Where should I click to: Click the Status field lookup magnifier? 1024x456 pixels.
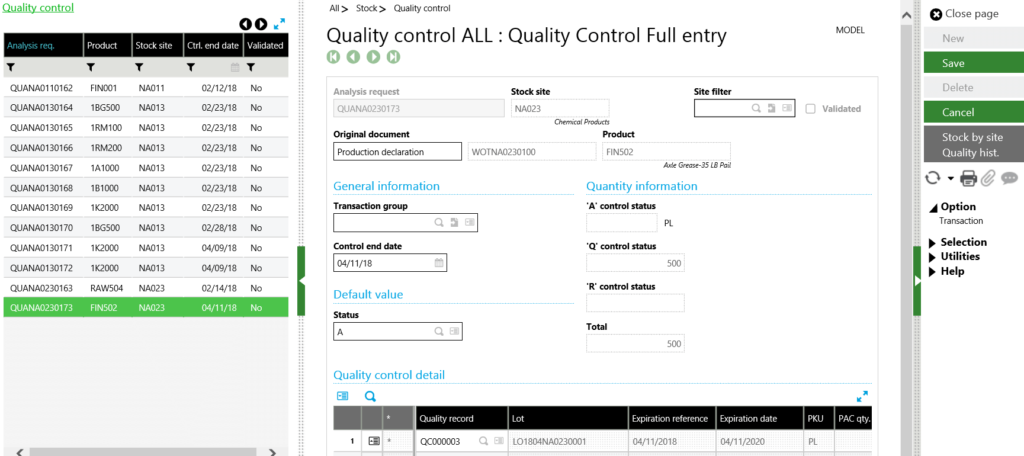439,332
